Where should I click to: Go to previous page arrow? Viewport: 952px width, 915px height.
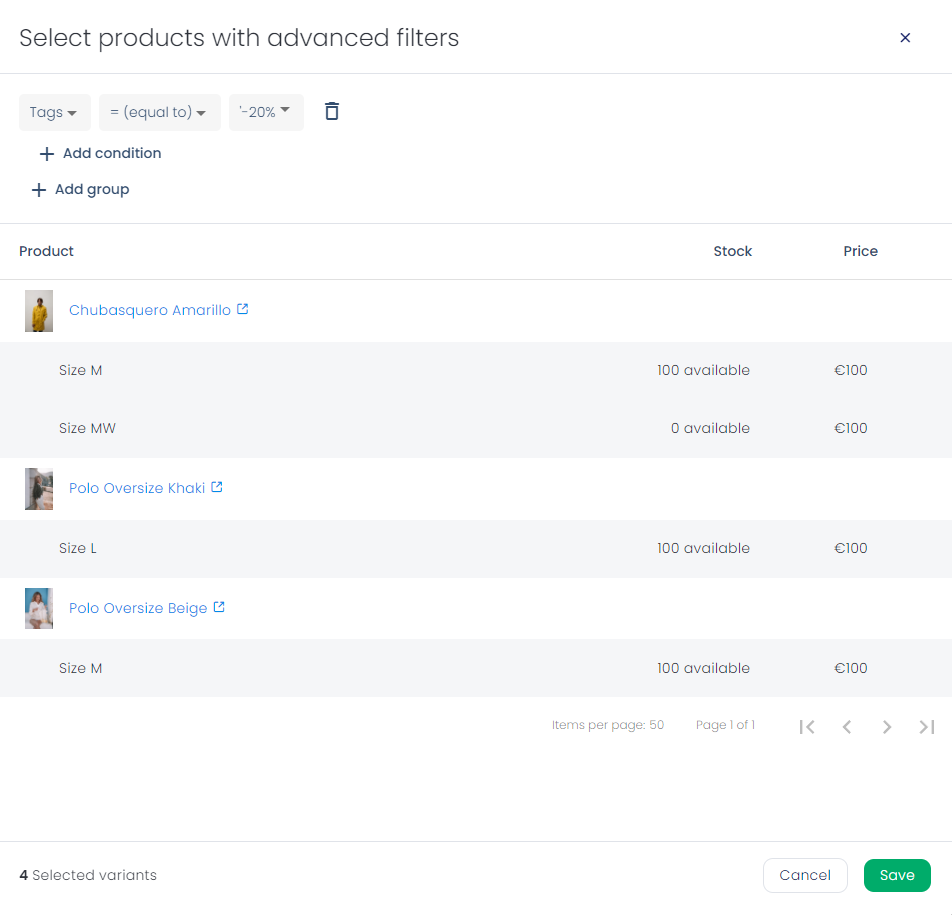[x=847, y=727]
